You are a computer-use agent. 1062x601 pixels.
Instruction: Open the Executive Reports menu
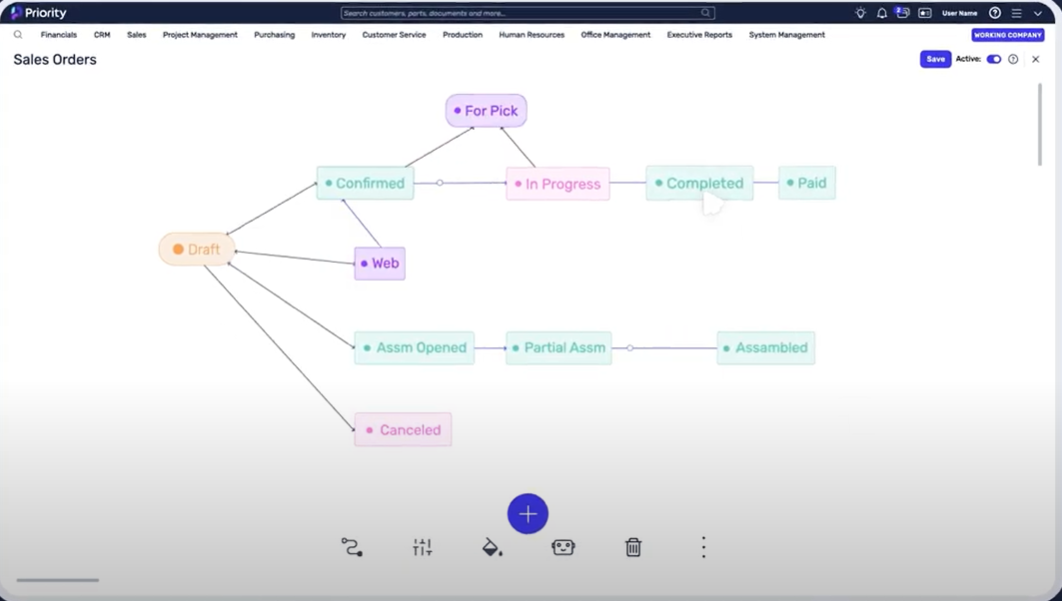coord(700,35)
